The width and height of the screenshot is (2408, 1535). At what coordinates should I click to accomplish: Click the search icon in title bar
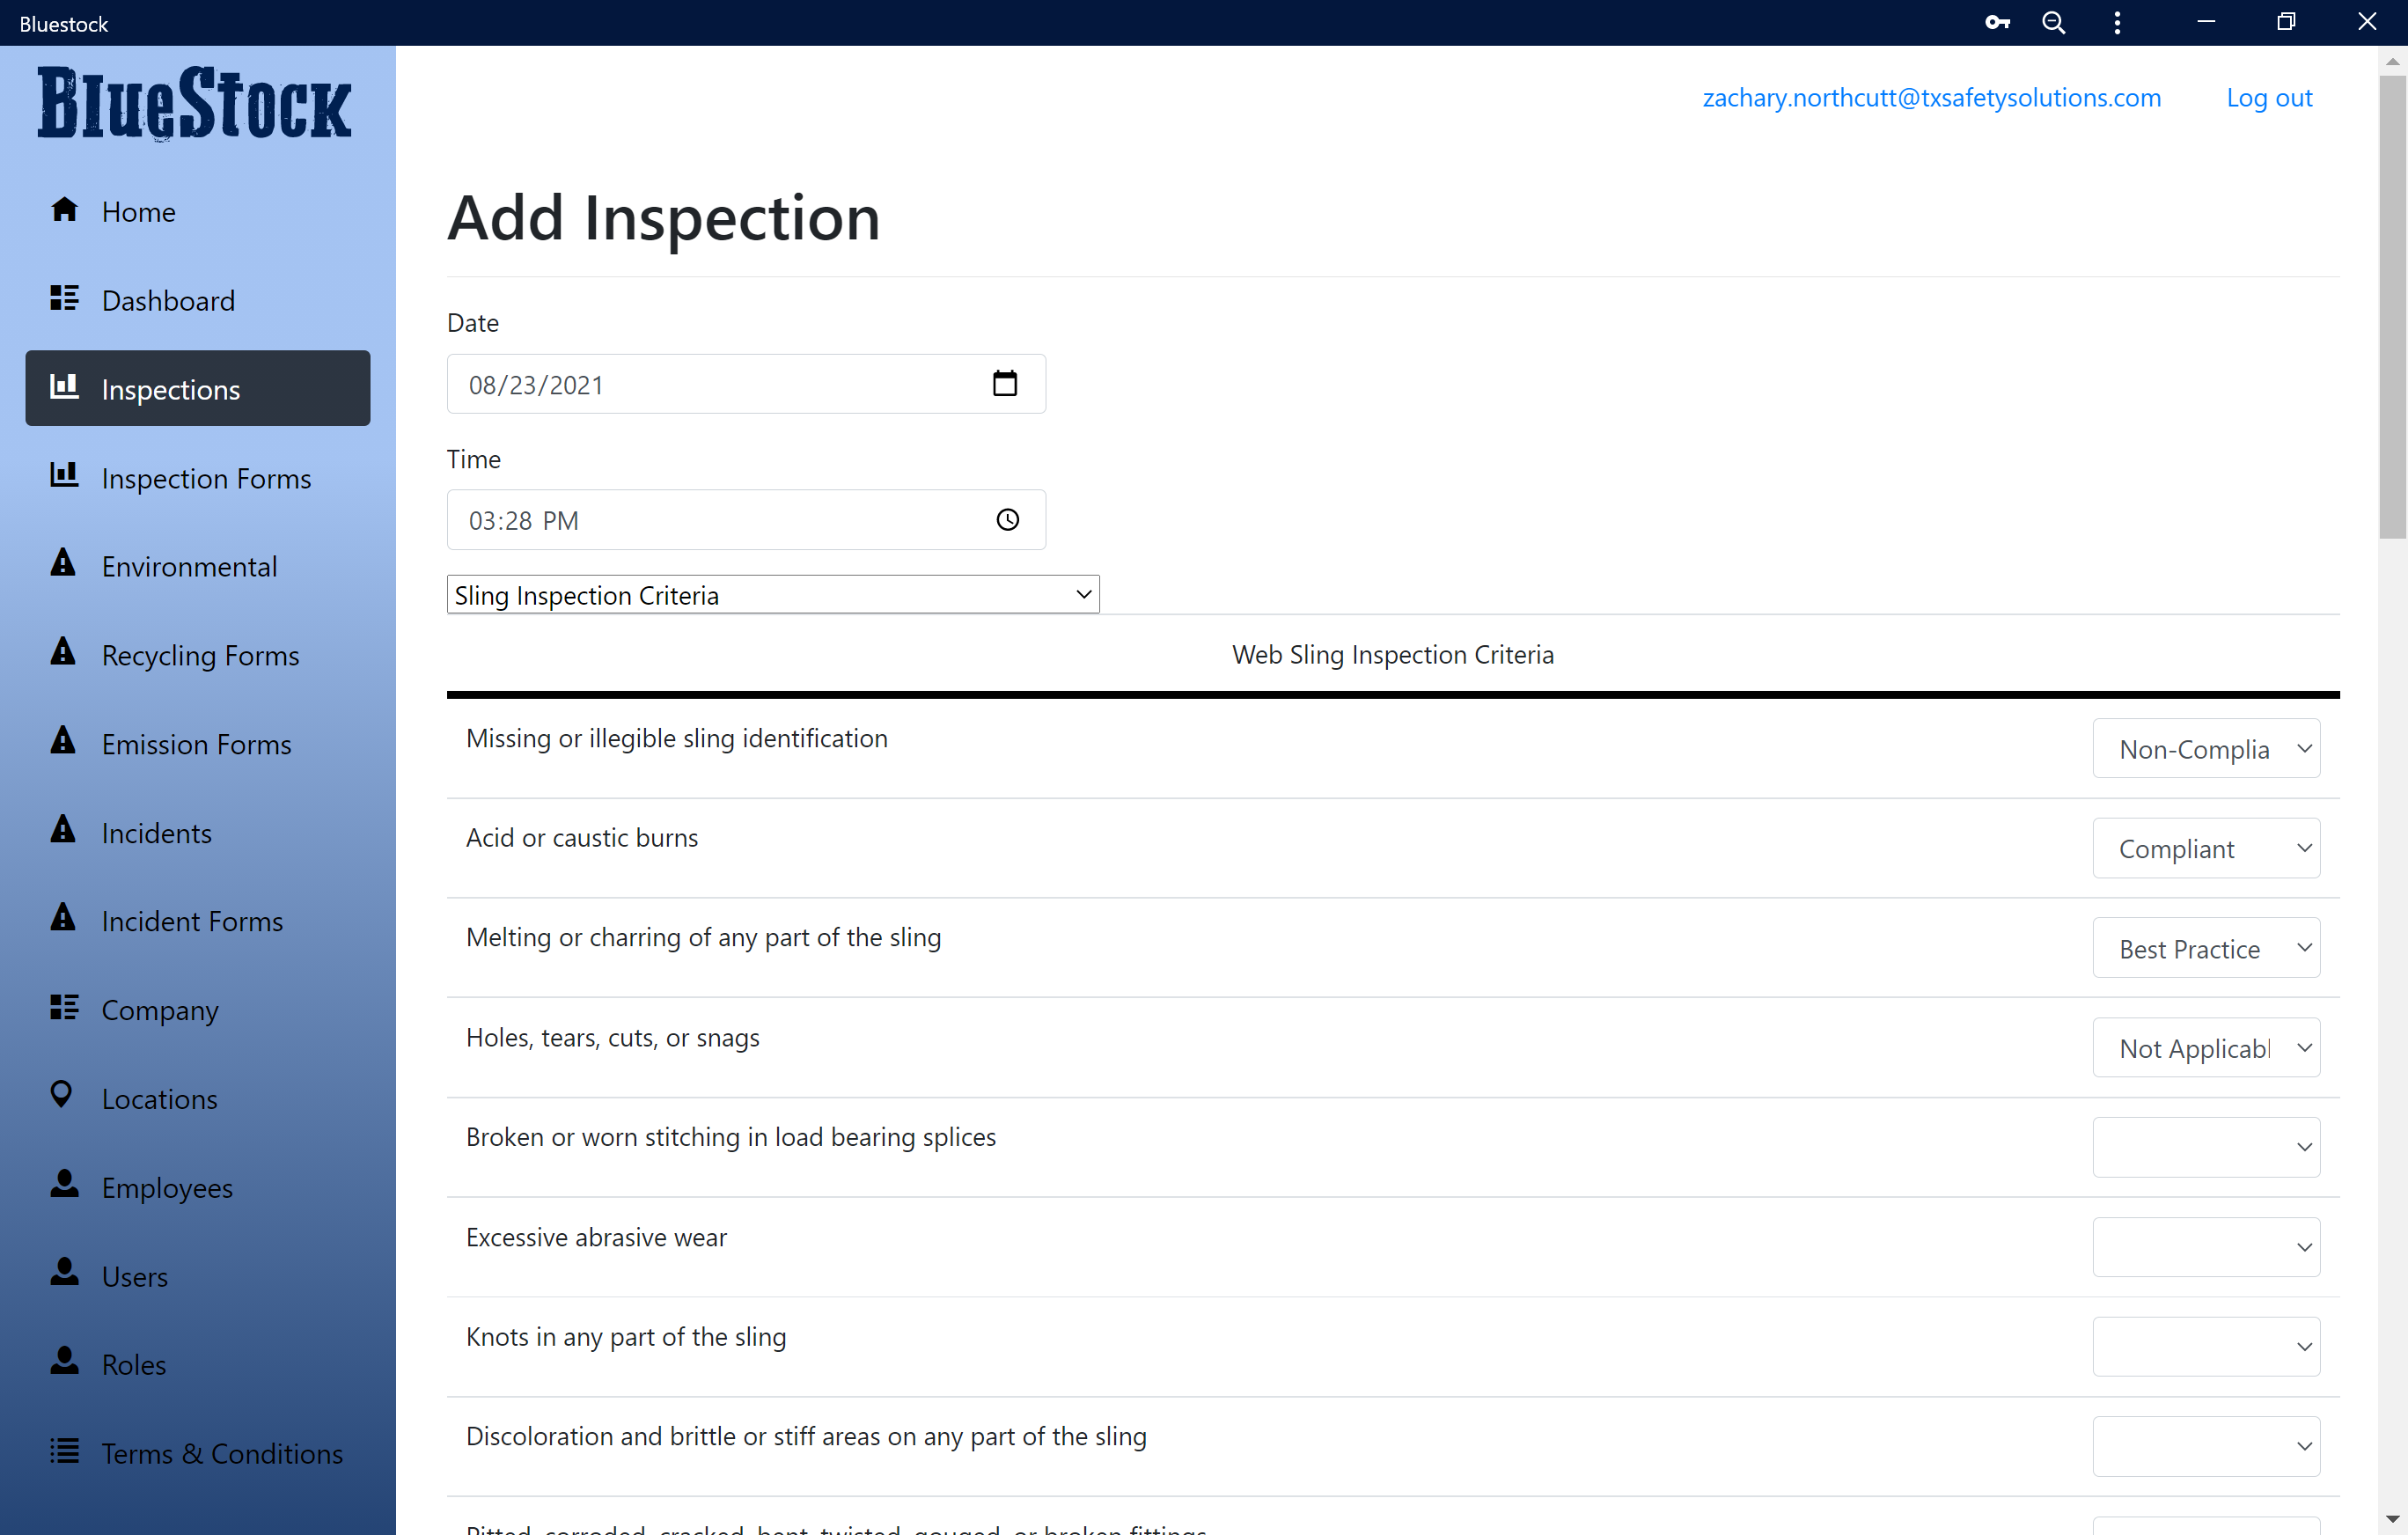coord(2054,22)
